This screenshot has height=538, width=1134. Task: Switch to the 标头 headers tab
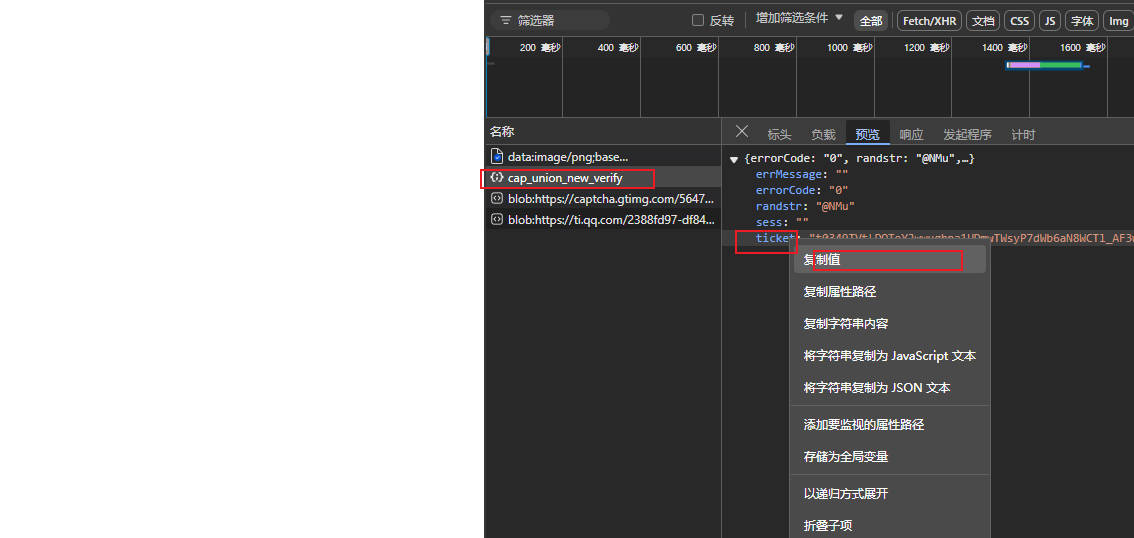tap(779, 134)
